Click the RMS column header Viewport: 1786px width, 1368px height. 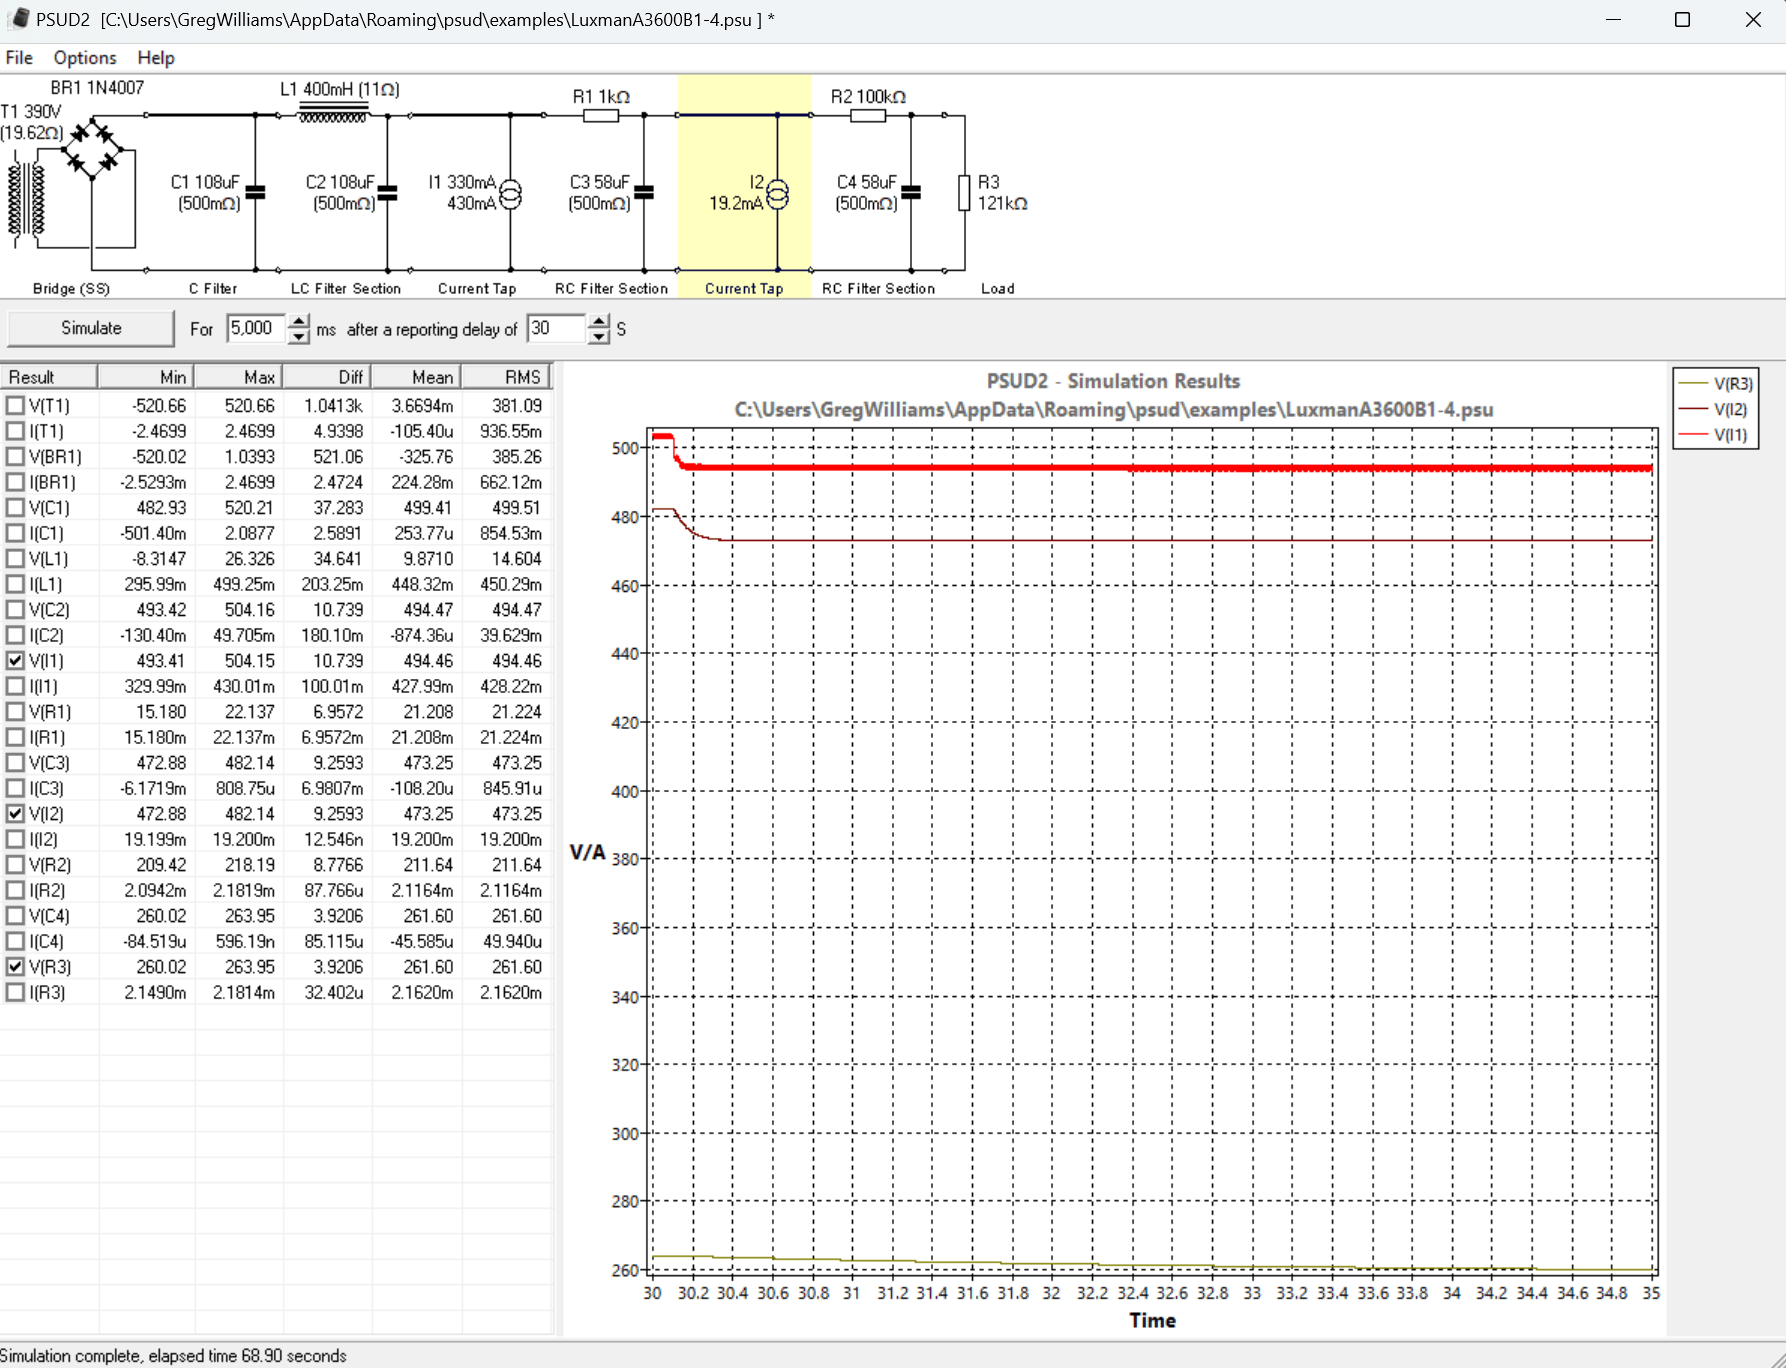tap(506, 377)
